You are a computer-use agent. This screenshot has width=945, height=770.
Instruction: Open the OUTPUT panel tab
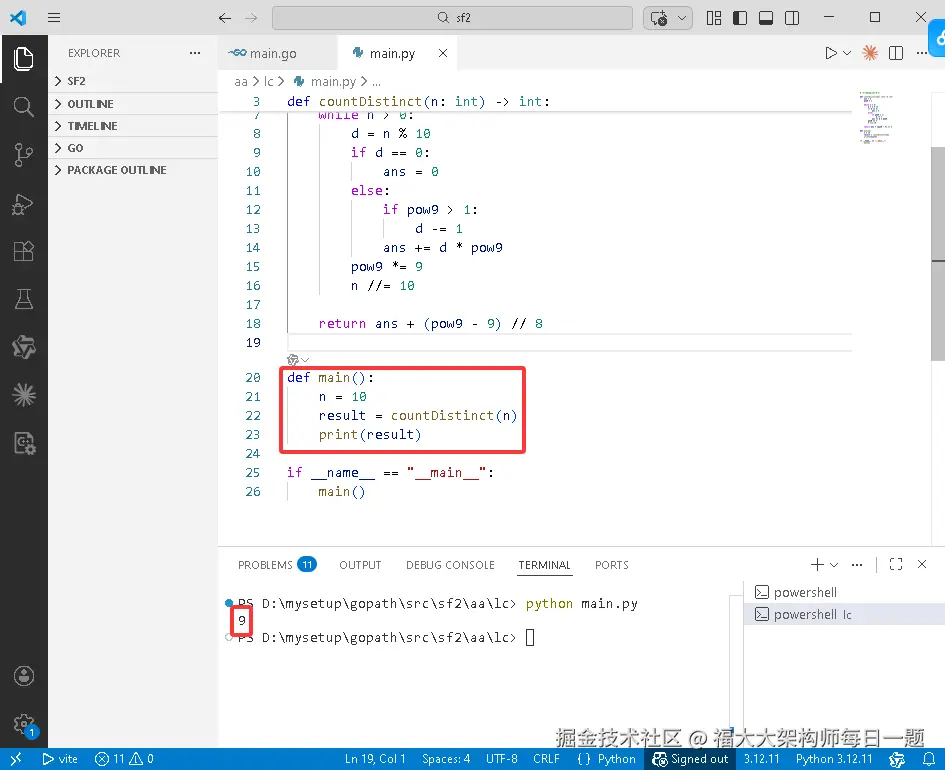tap(360, 565)
